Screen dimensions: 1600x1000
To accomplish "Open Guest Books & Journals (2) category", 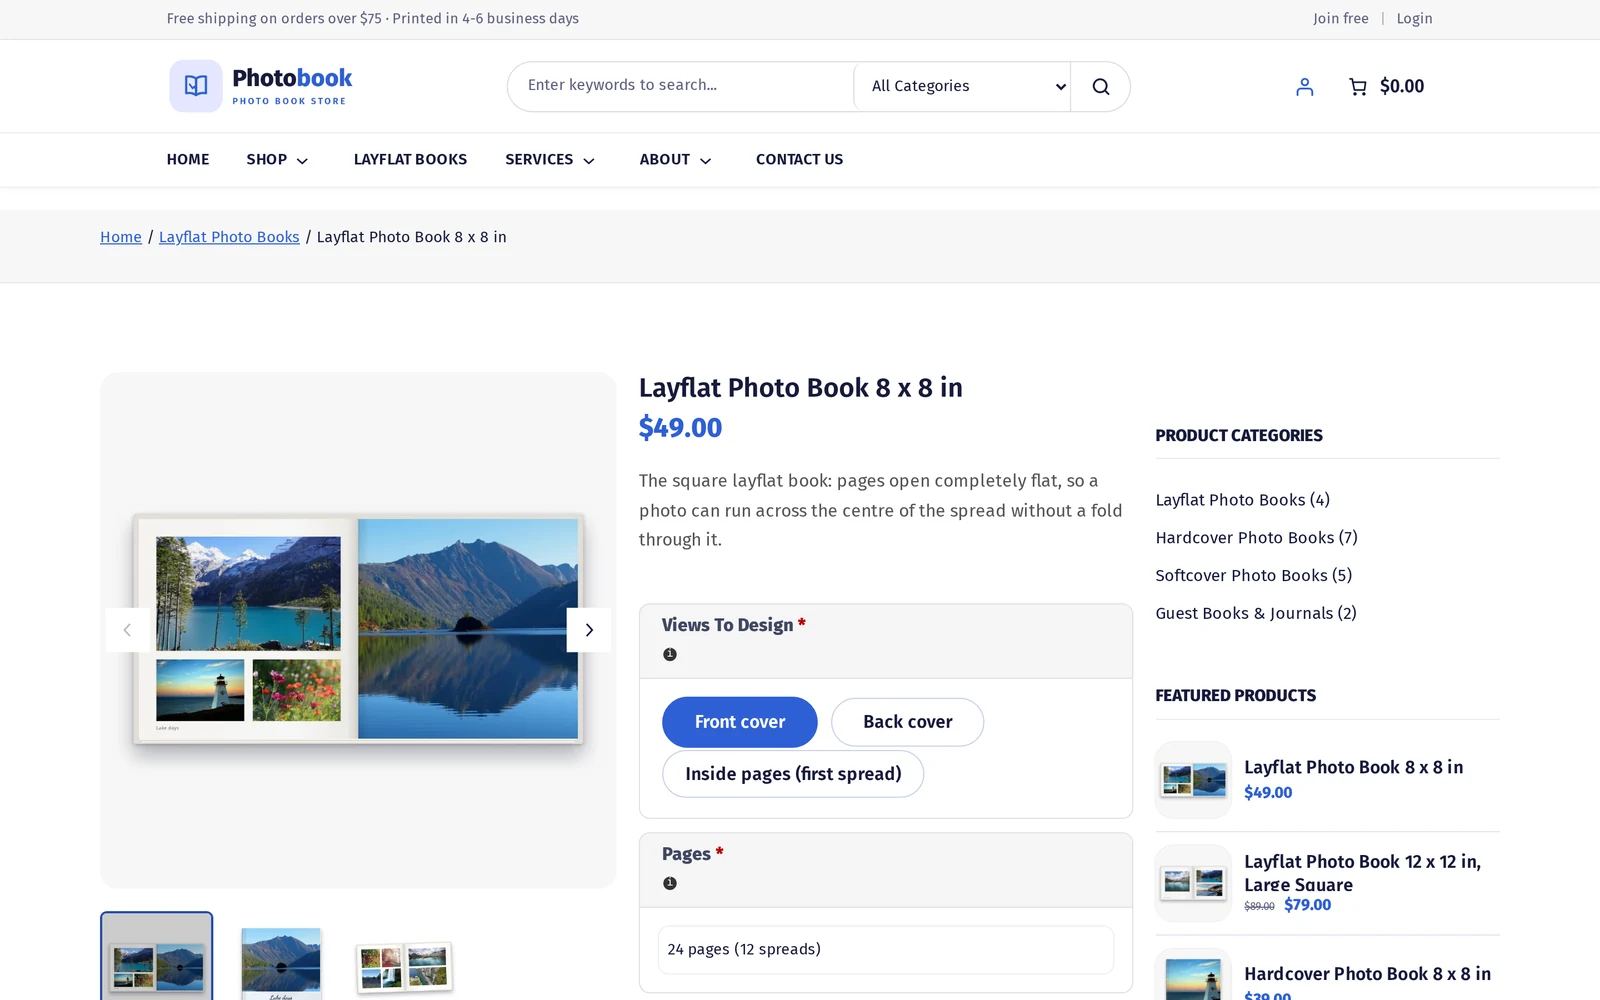I will (x=1256, y=614).
